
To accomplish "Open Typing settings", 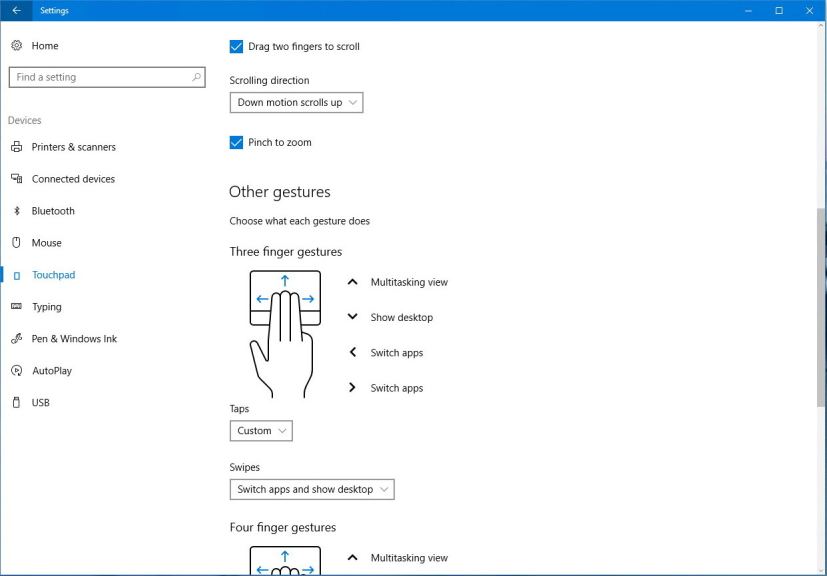I will (46, 307).
